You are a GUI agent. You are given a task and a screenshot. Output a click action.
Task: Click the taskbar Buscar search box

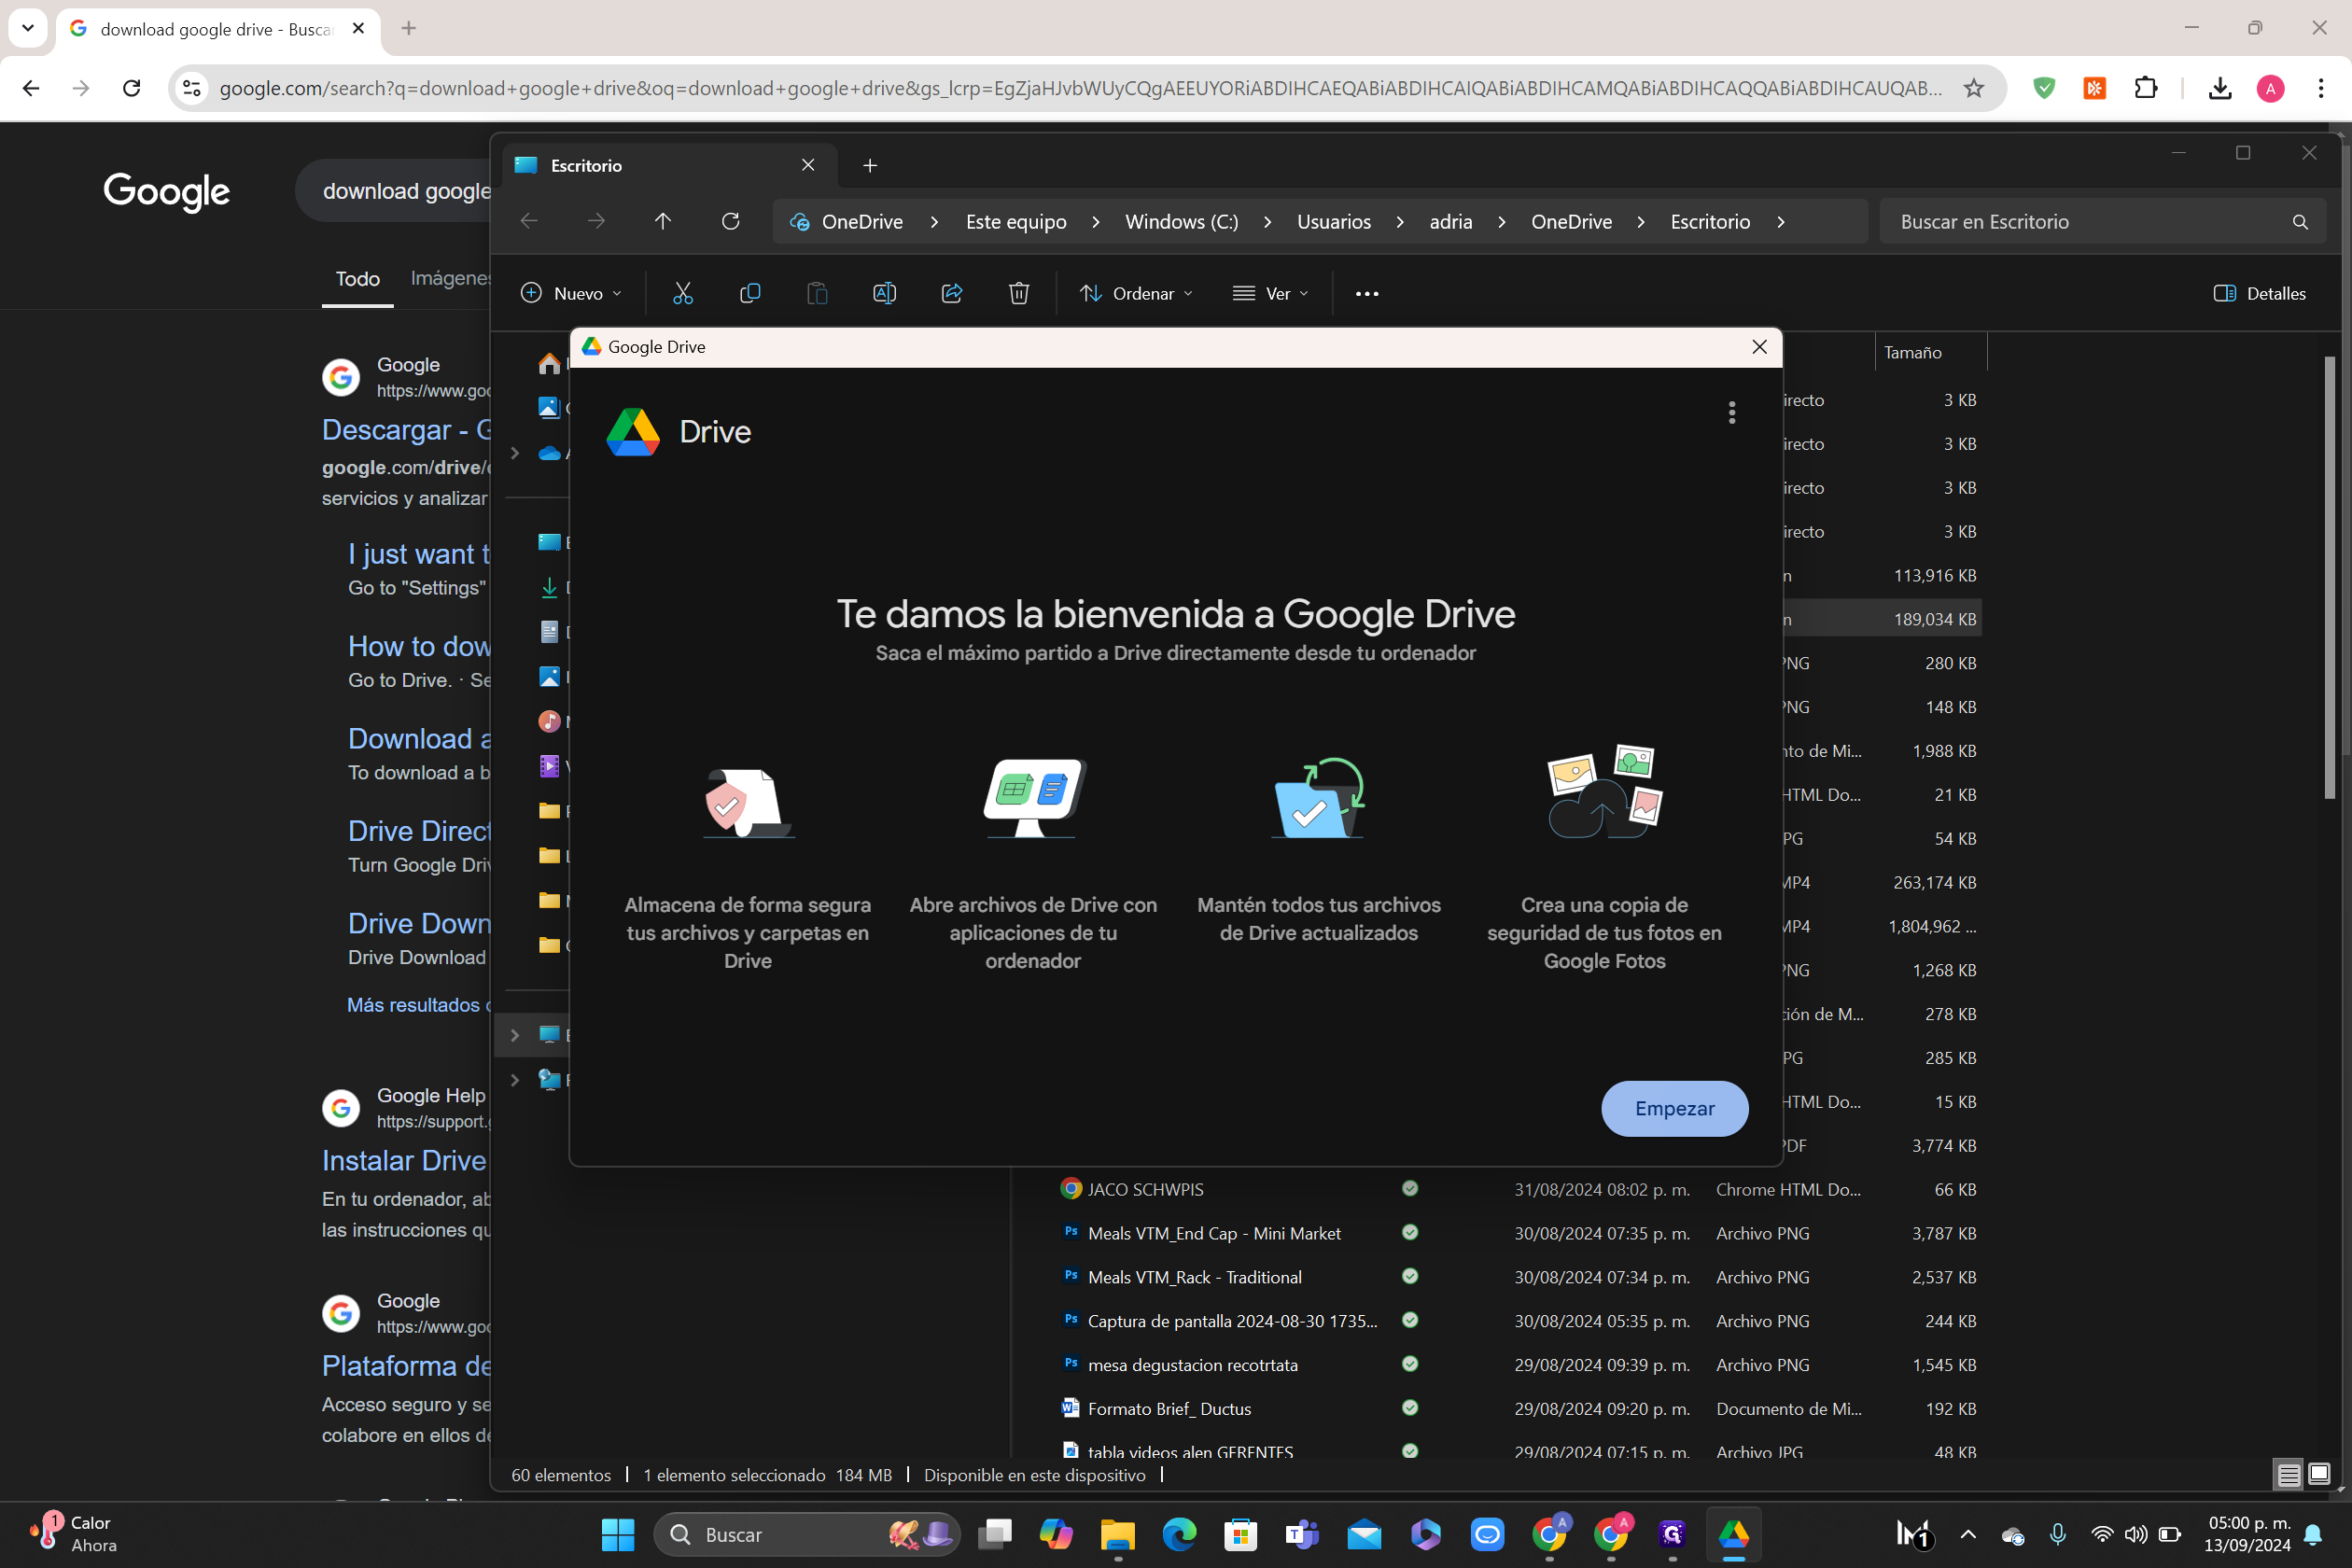[807, 1534]
